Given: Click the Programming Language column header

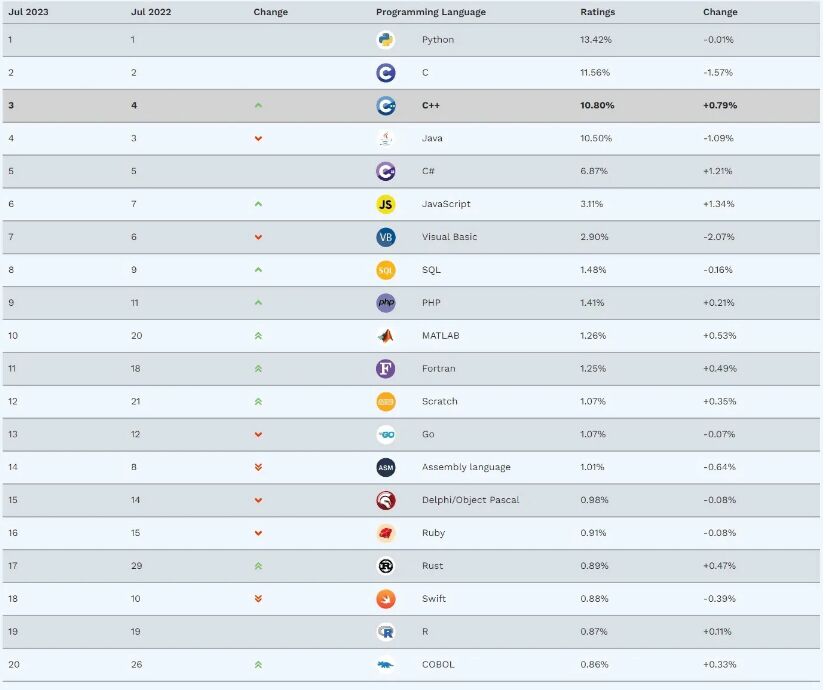Looking at the screenshot, I should [x=431, y=12].
